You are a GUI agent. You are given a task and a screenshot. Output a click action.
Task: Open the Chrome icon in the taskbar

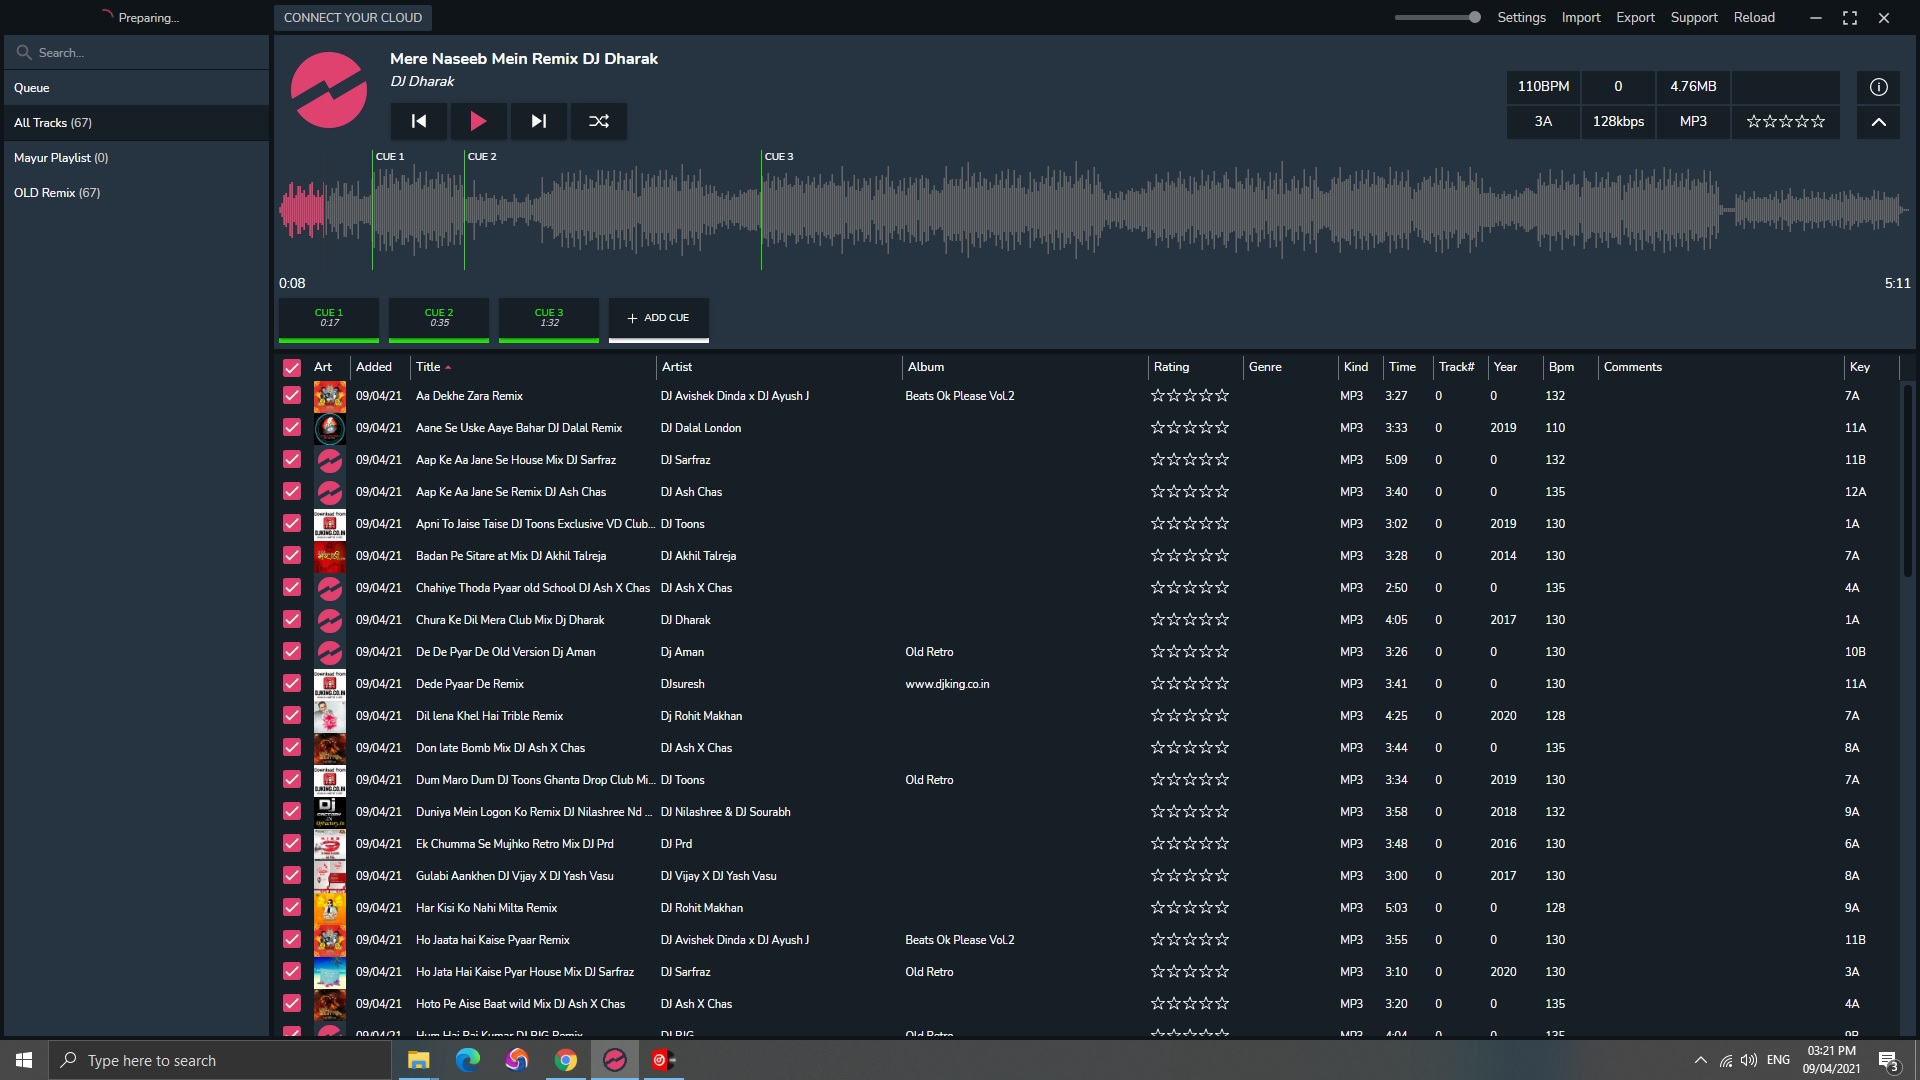pyautogui.click(x=566, y=1060)
